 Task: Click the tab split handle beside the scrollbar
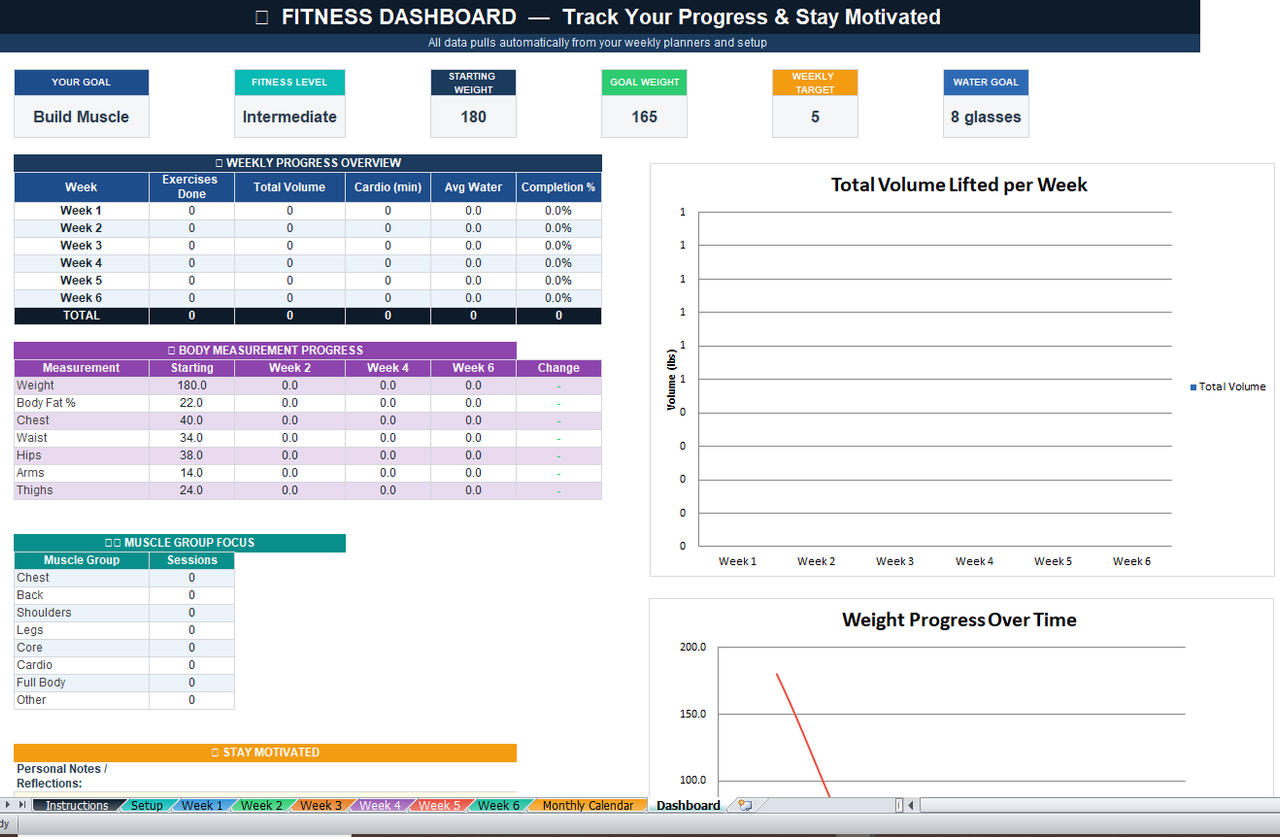tap(899, 805)
